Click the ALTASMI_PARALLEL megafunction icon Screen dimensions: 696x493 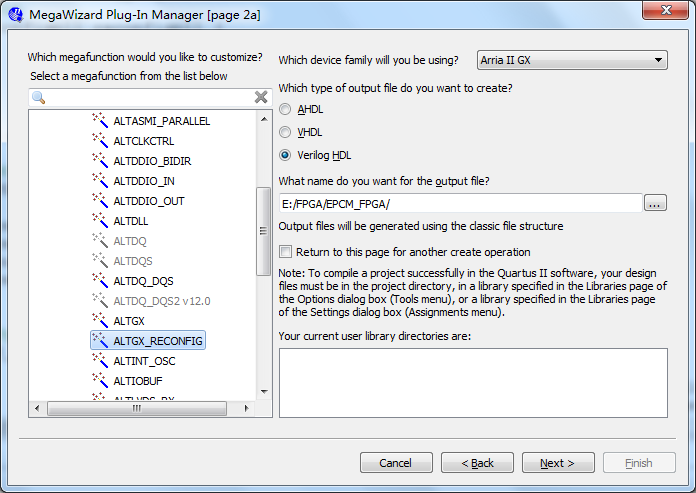pyautogui.click(x=99, y=121)
